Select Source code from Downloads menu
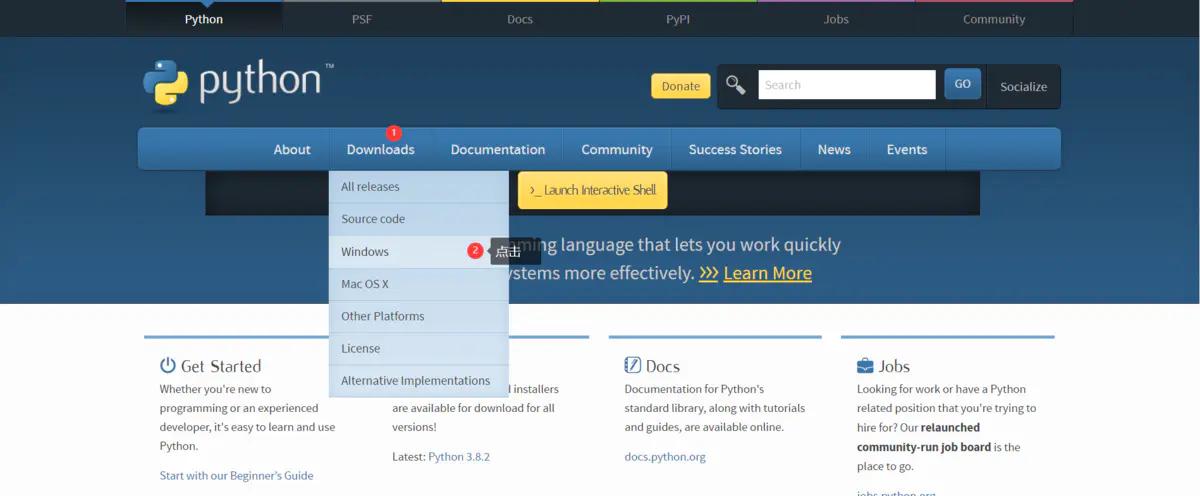1200x496 pixels. coord(418,219)
